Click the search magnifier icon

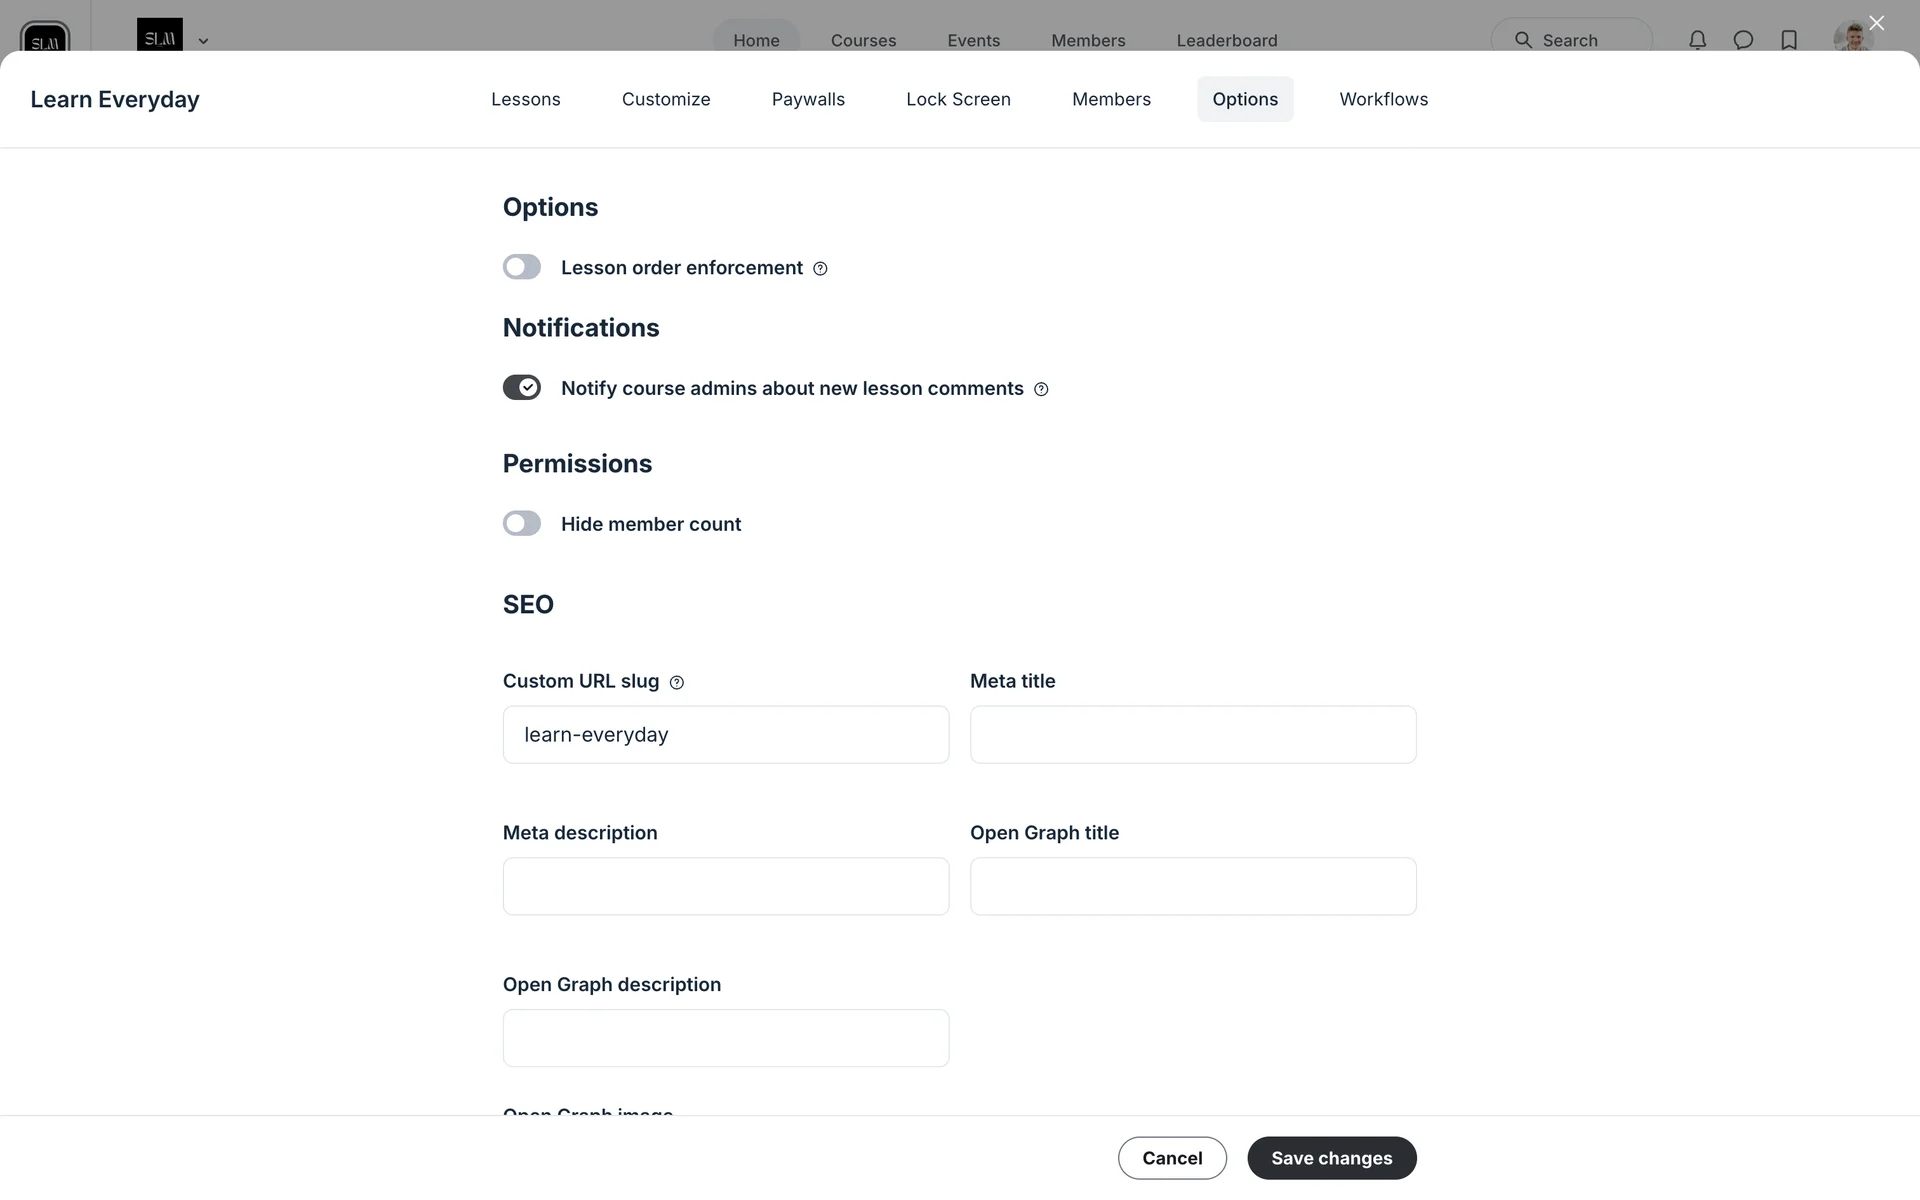1523,40
